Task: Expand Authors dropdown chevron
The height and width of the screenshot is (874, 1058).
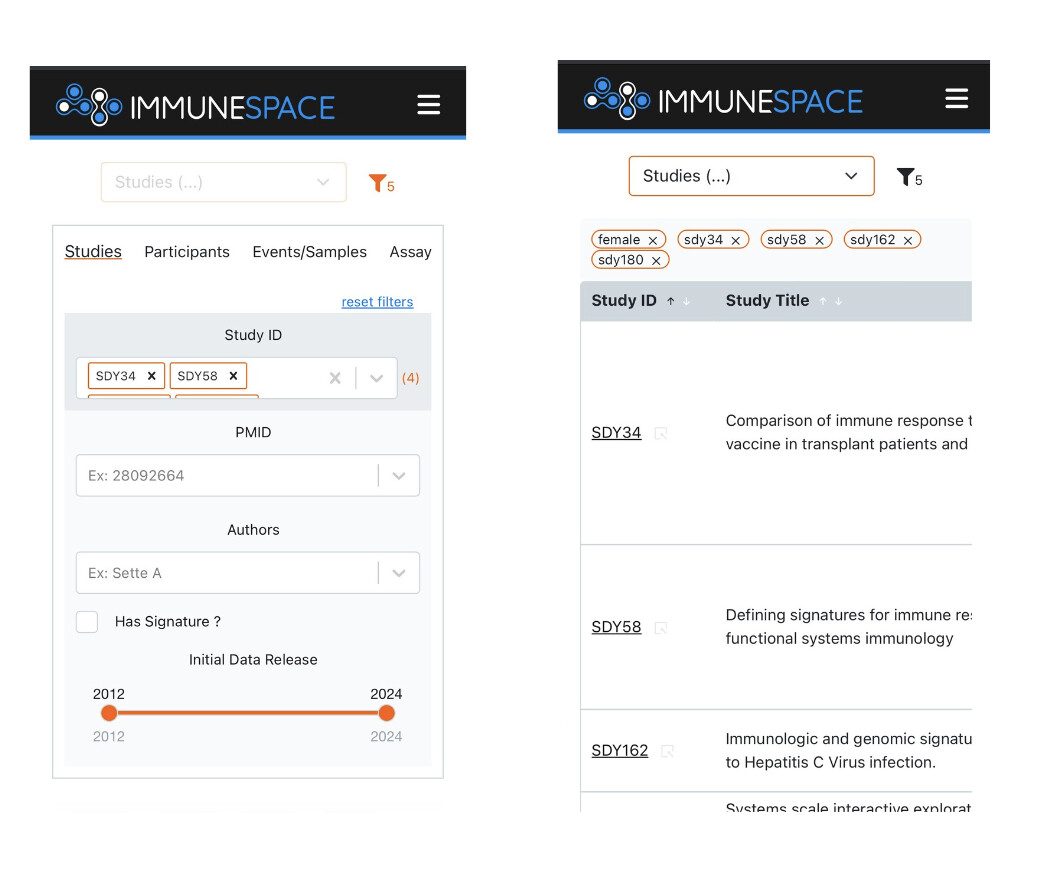Action: pos(399,573)
